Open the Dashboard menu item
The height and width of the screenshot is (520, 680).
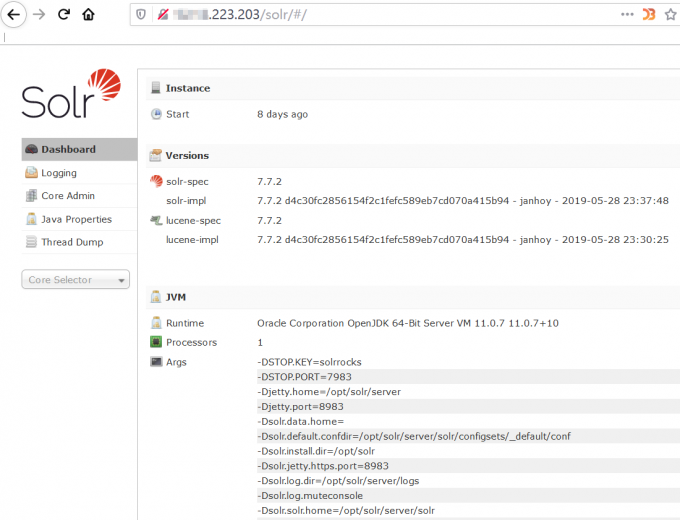pyautogui.click(x=79, y=149)
